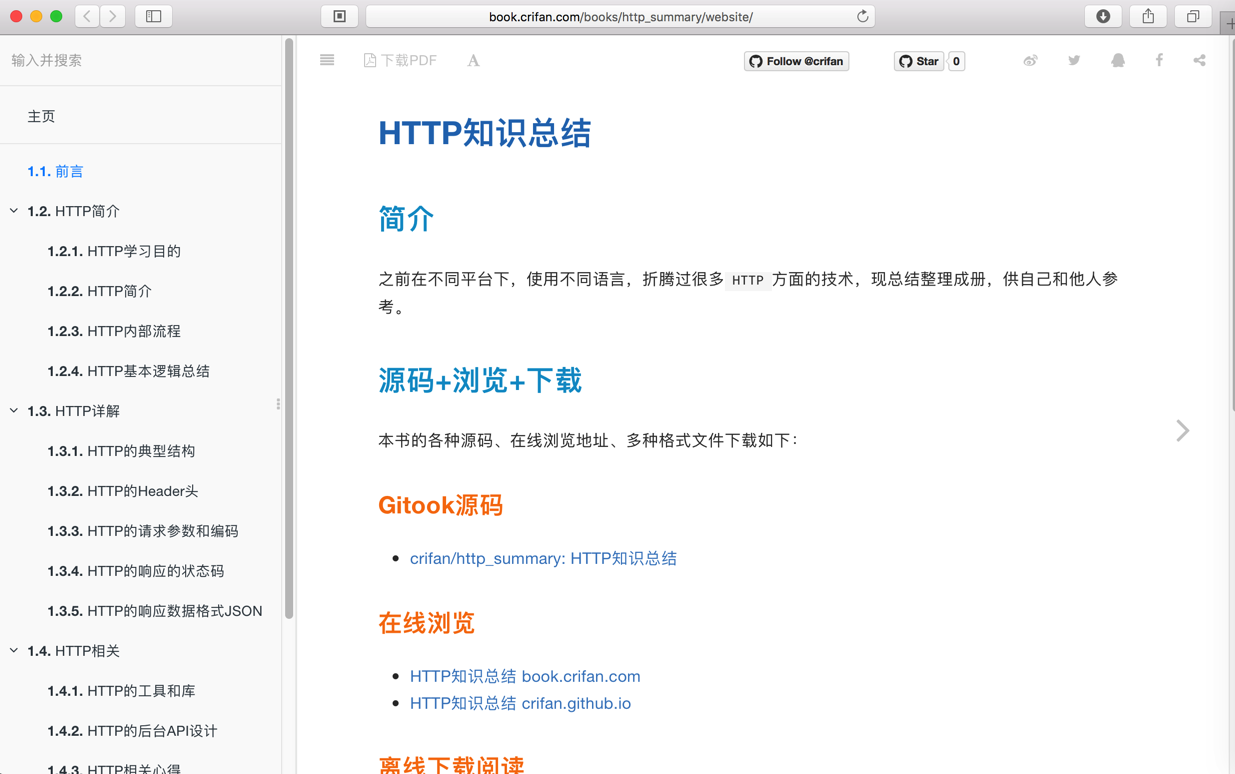Open 1.2.3. HTTP内部流程
Viewport: 1235px width, 774px height.
point(114,331)
